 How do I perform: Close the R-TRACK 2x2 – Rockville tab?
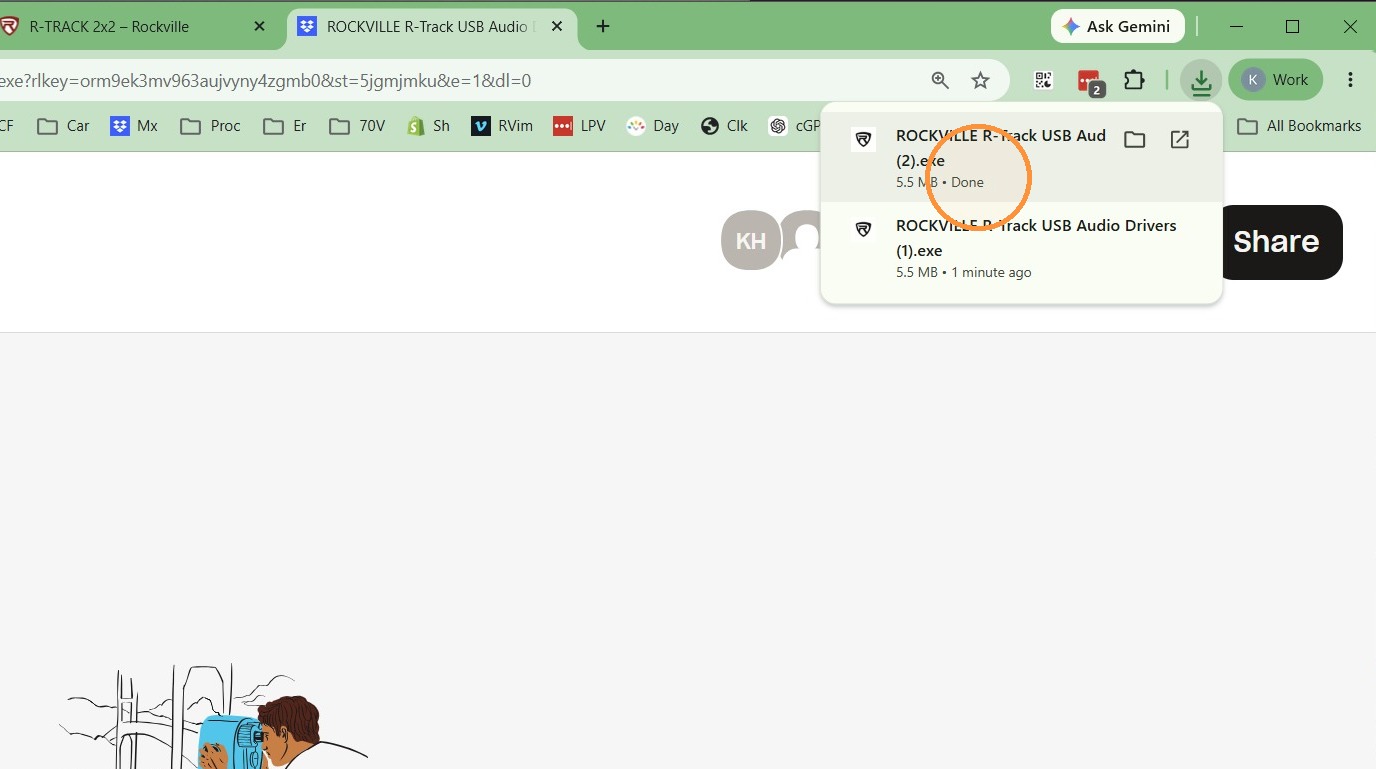tap(259, 27)
